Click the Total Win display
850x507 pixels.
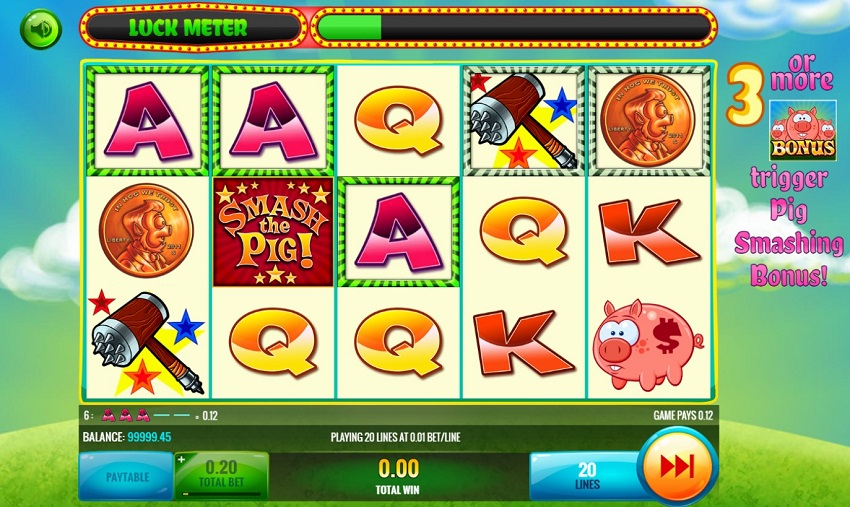[x=398, y=476]
